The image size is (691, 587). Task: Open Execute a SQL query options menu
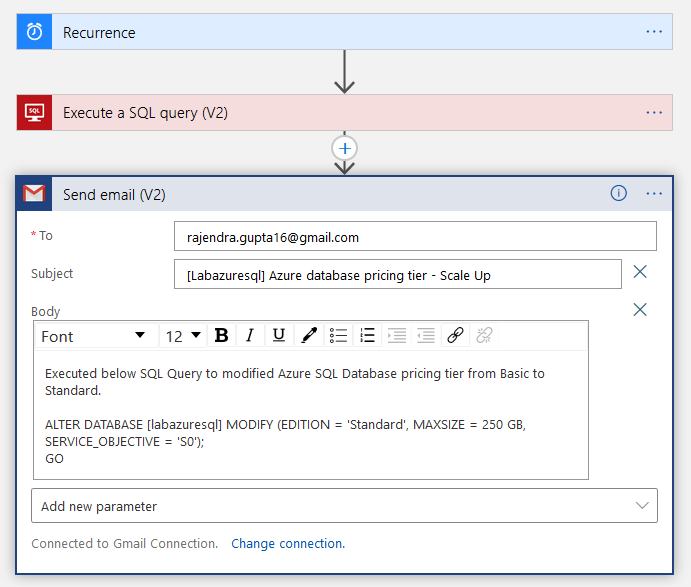tap(654, 113)
